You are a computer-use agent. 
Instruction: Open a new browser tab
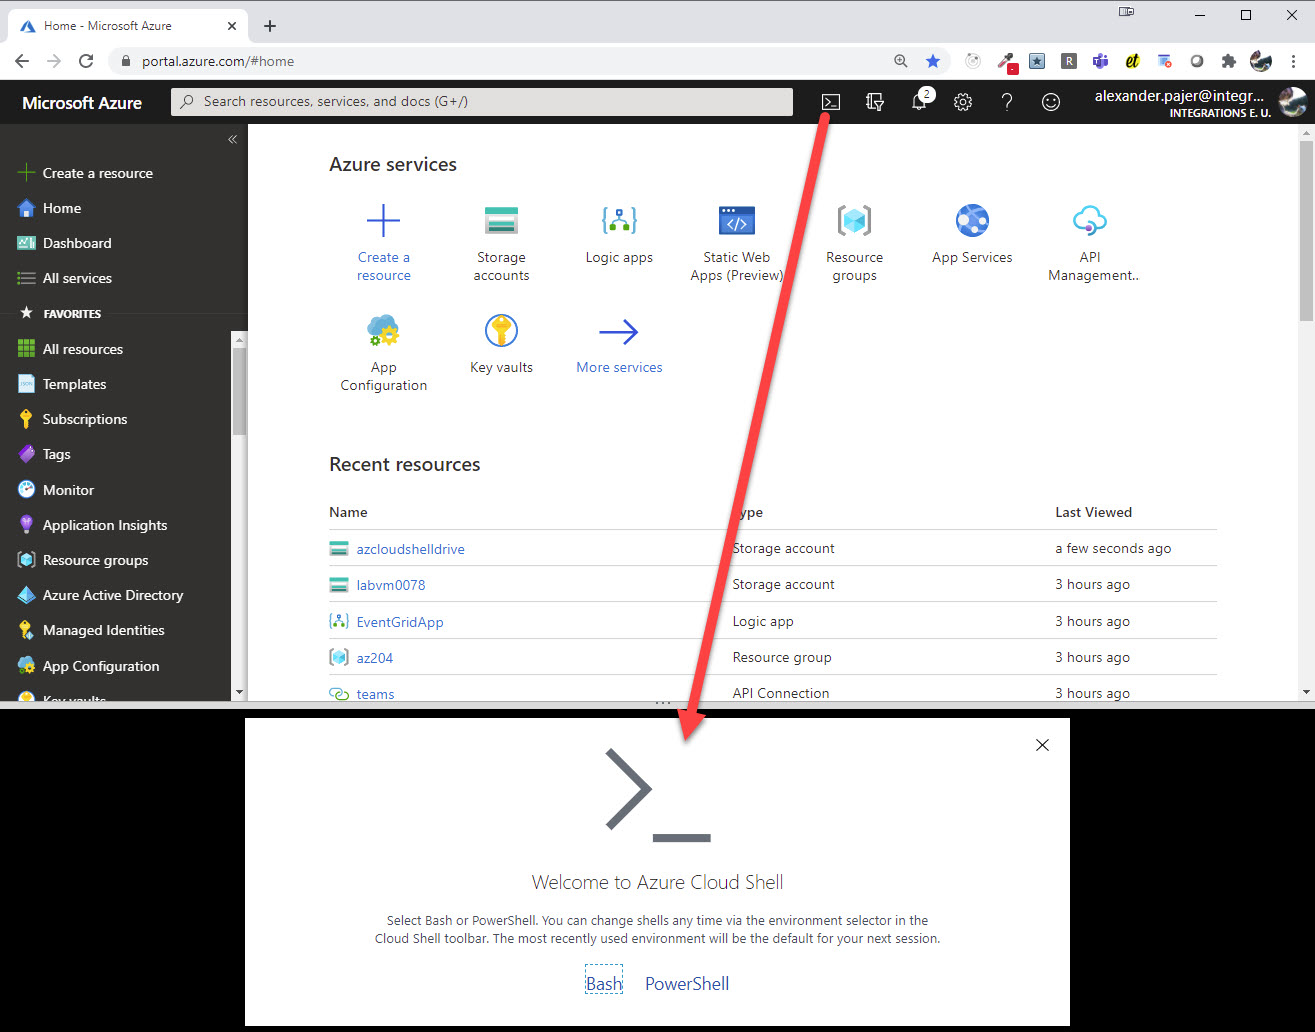coord(270,26)
